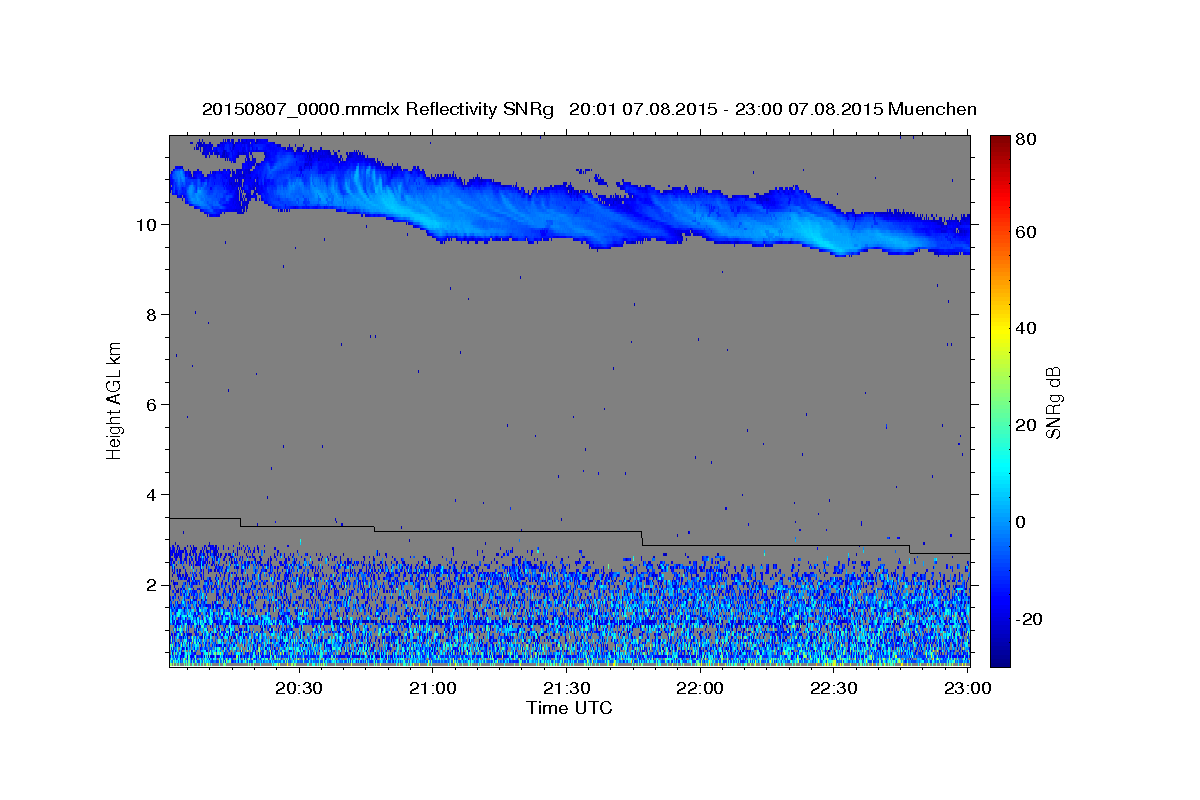The image size is (1200, 800).
Task: Click the 20:30 time tick label
Action: [x=298, y=688]
